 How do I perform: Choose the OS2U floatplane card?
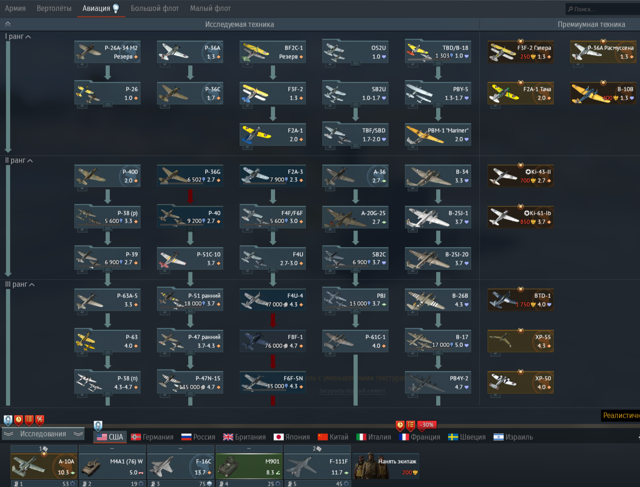click(355, 52)
